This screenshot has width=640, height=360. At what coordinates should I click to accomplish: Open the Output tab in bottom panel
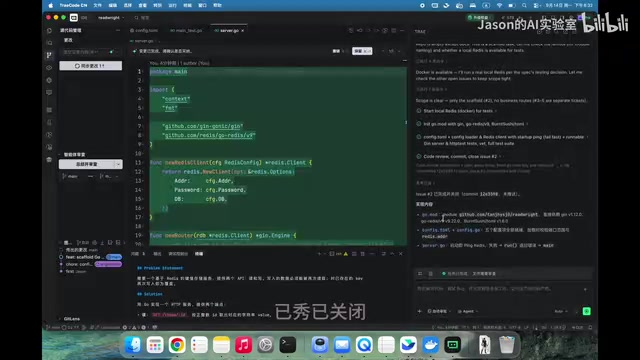pyautogui.click(x=157, y=254)
